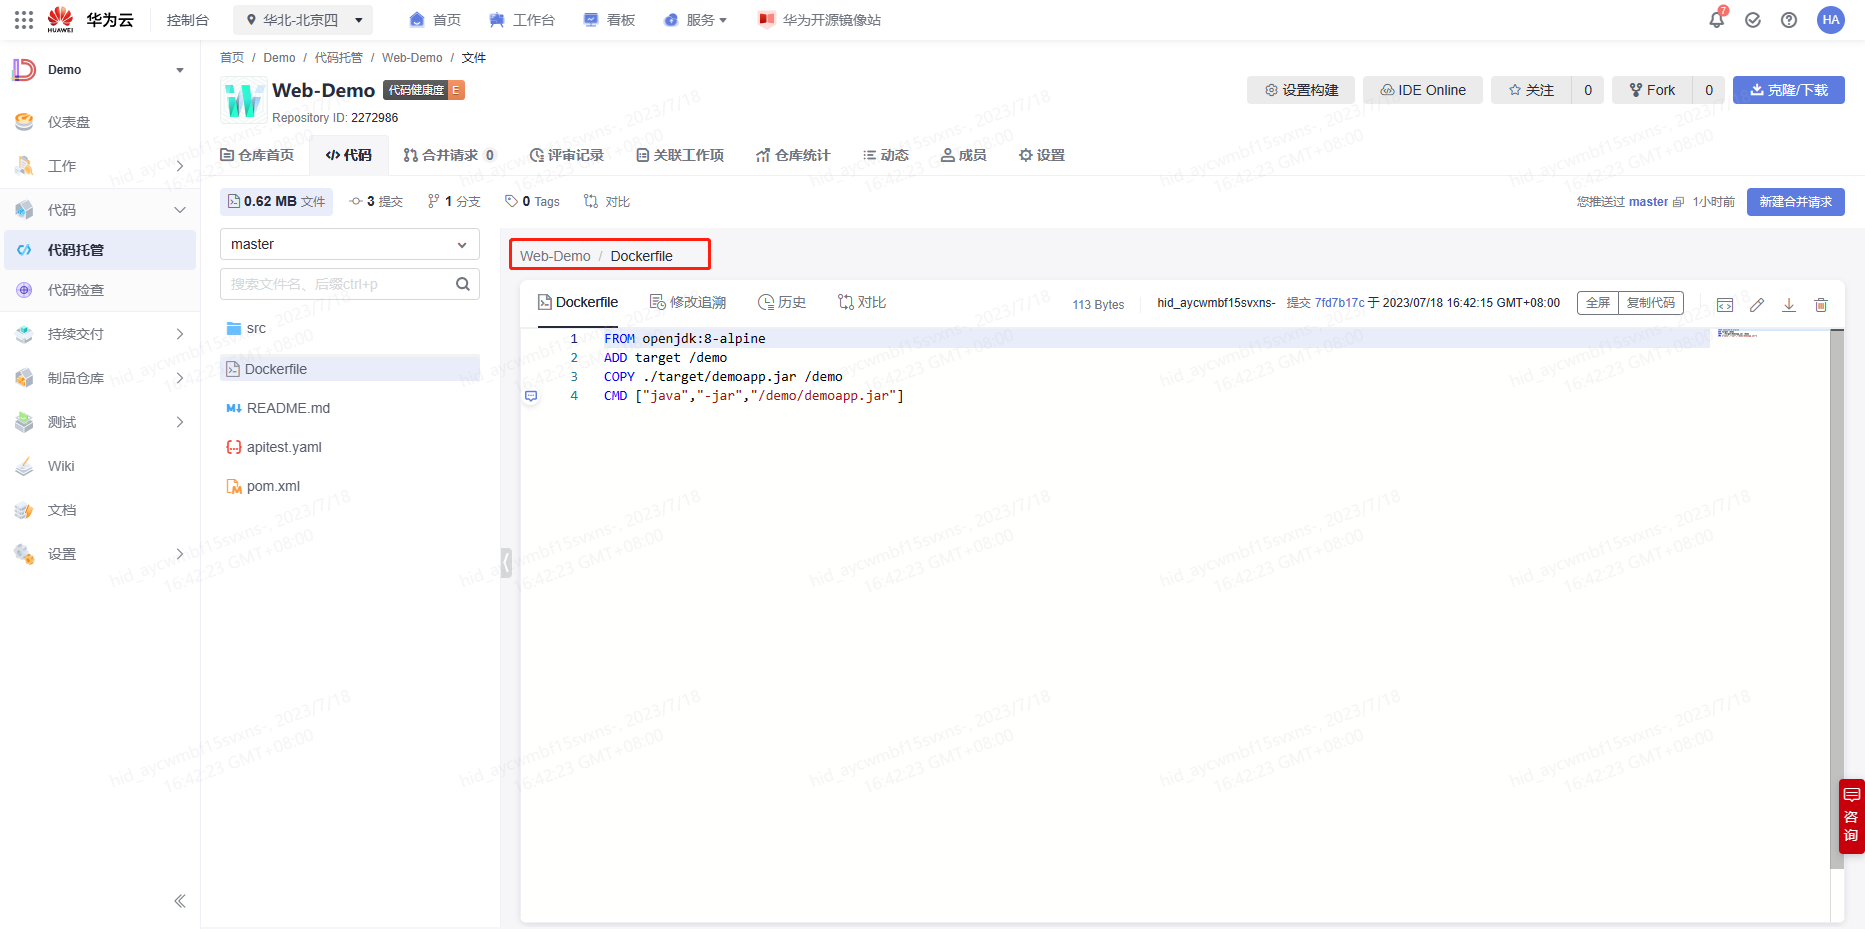Click the 全屏 button
The width and height of the screenshot is (1865, 929).
[1598, 303]
